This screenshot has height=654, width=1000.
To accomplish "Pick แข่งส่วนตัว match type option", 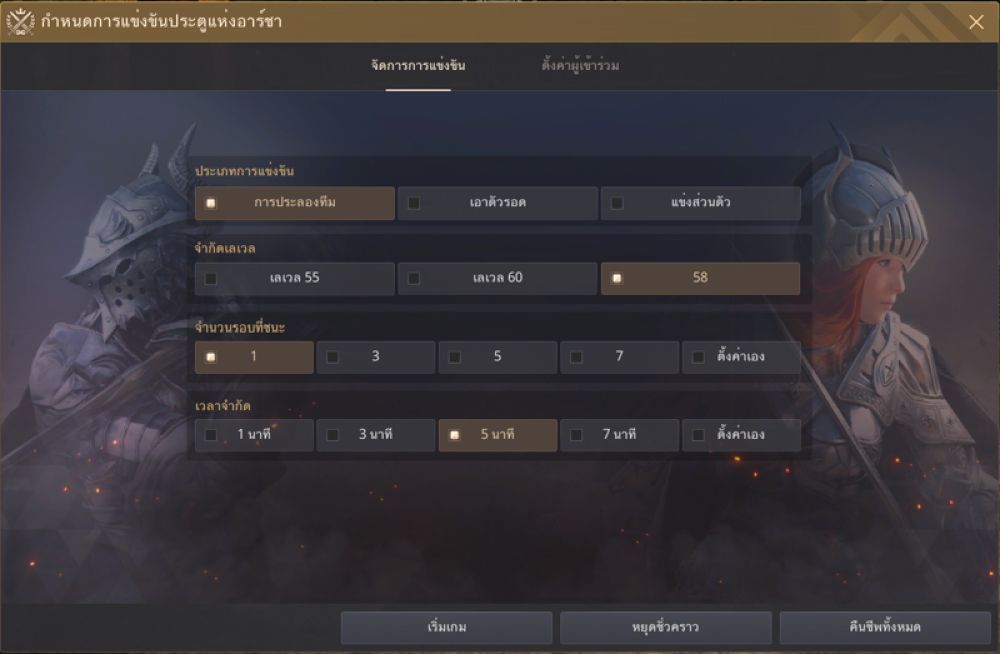I will [700, 203].
